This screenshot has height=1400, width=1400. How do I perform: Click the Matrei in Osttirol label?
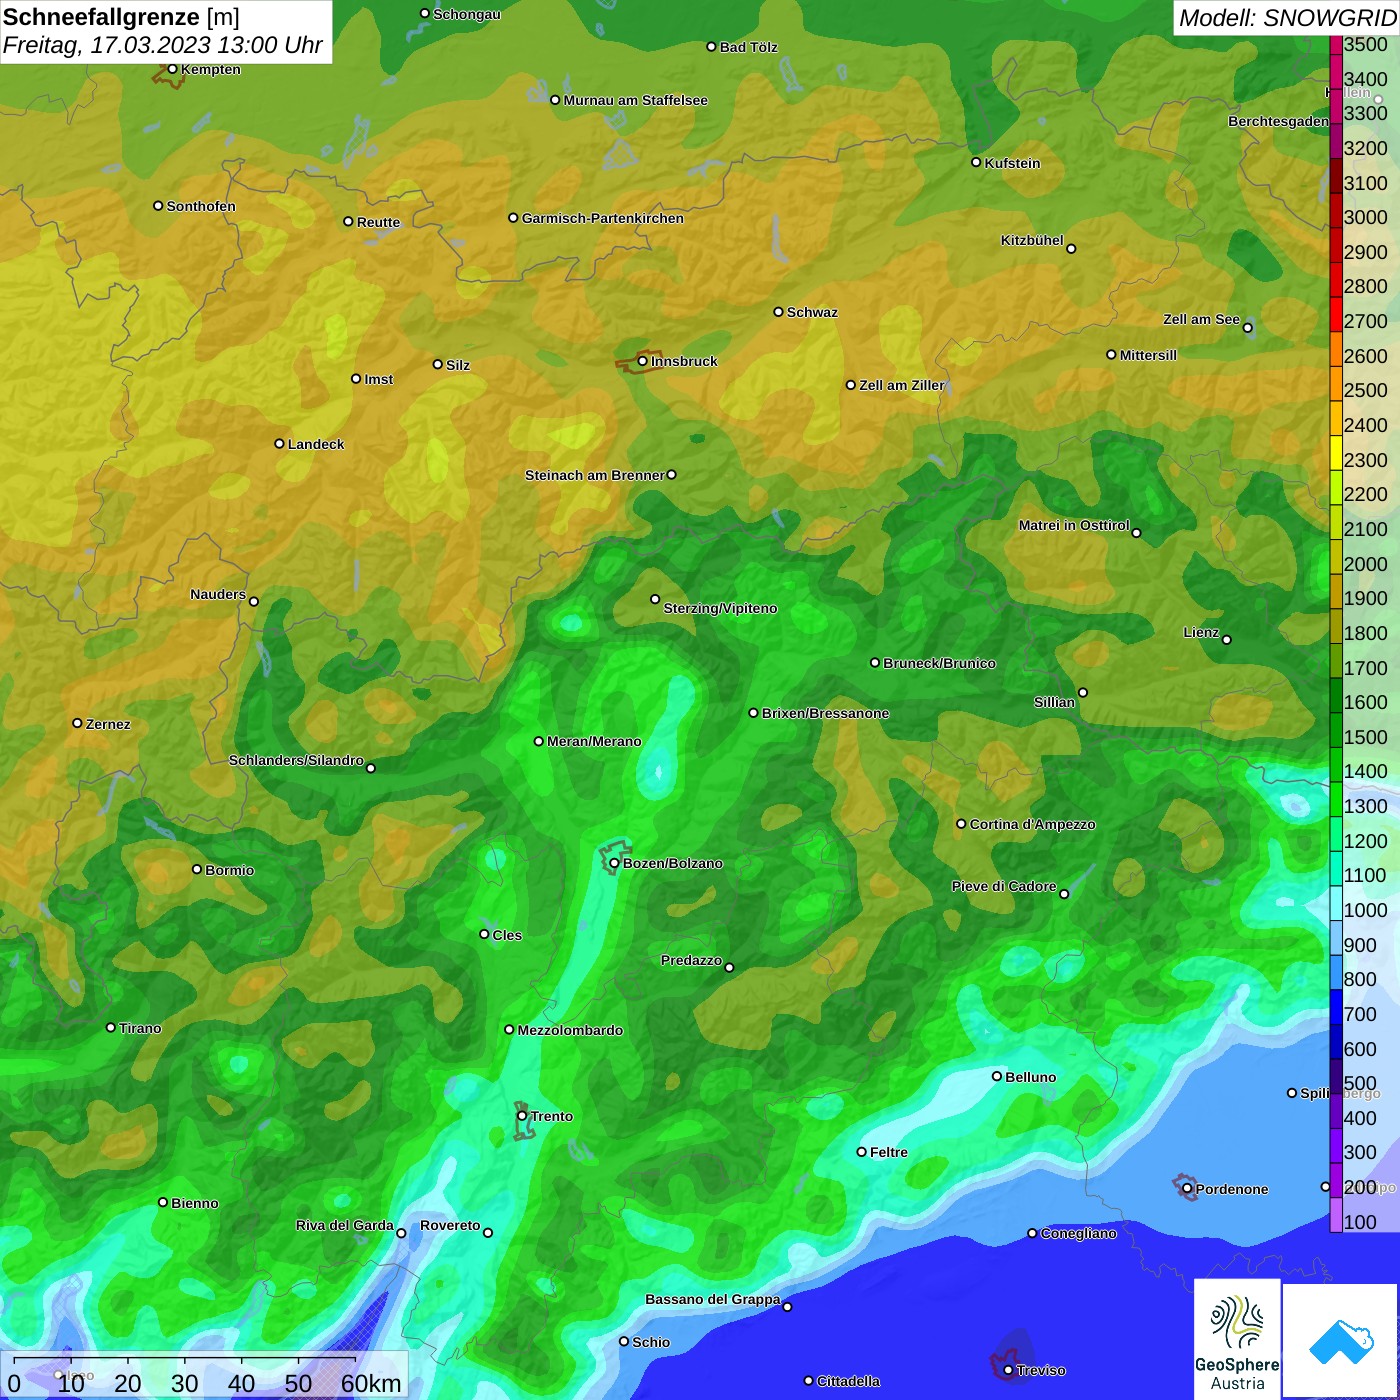[x=1074, y=525]
